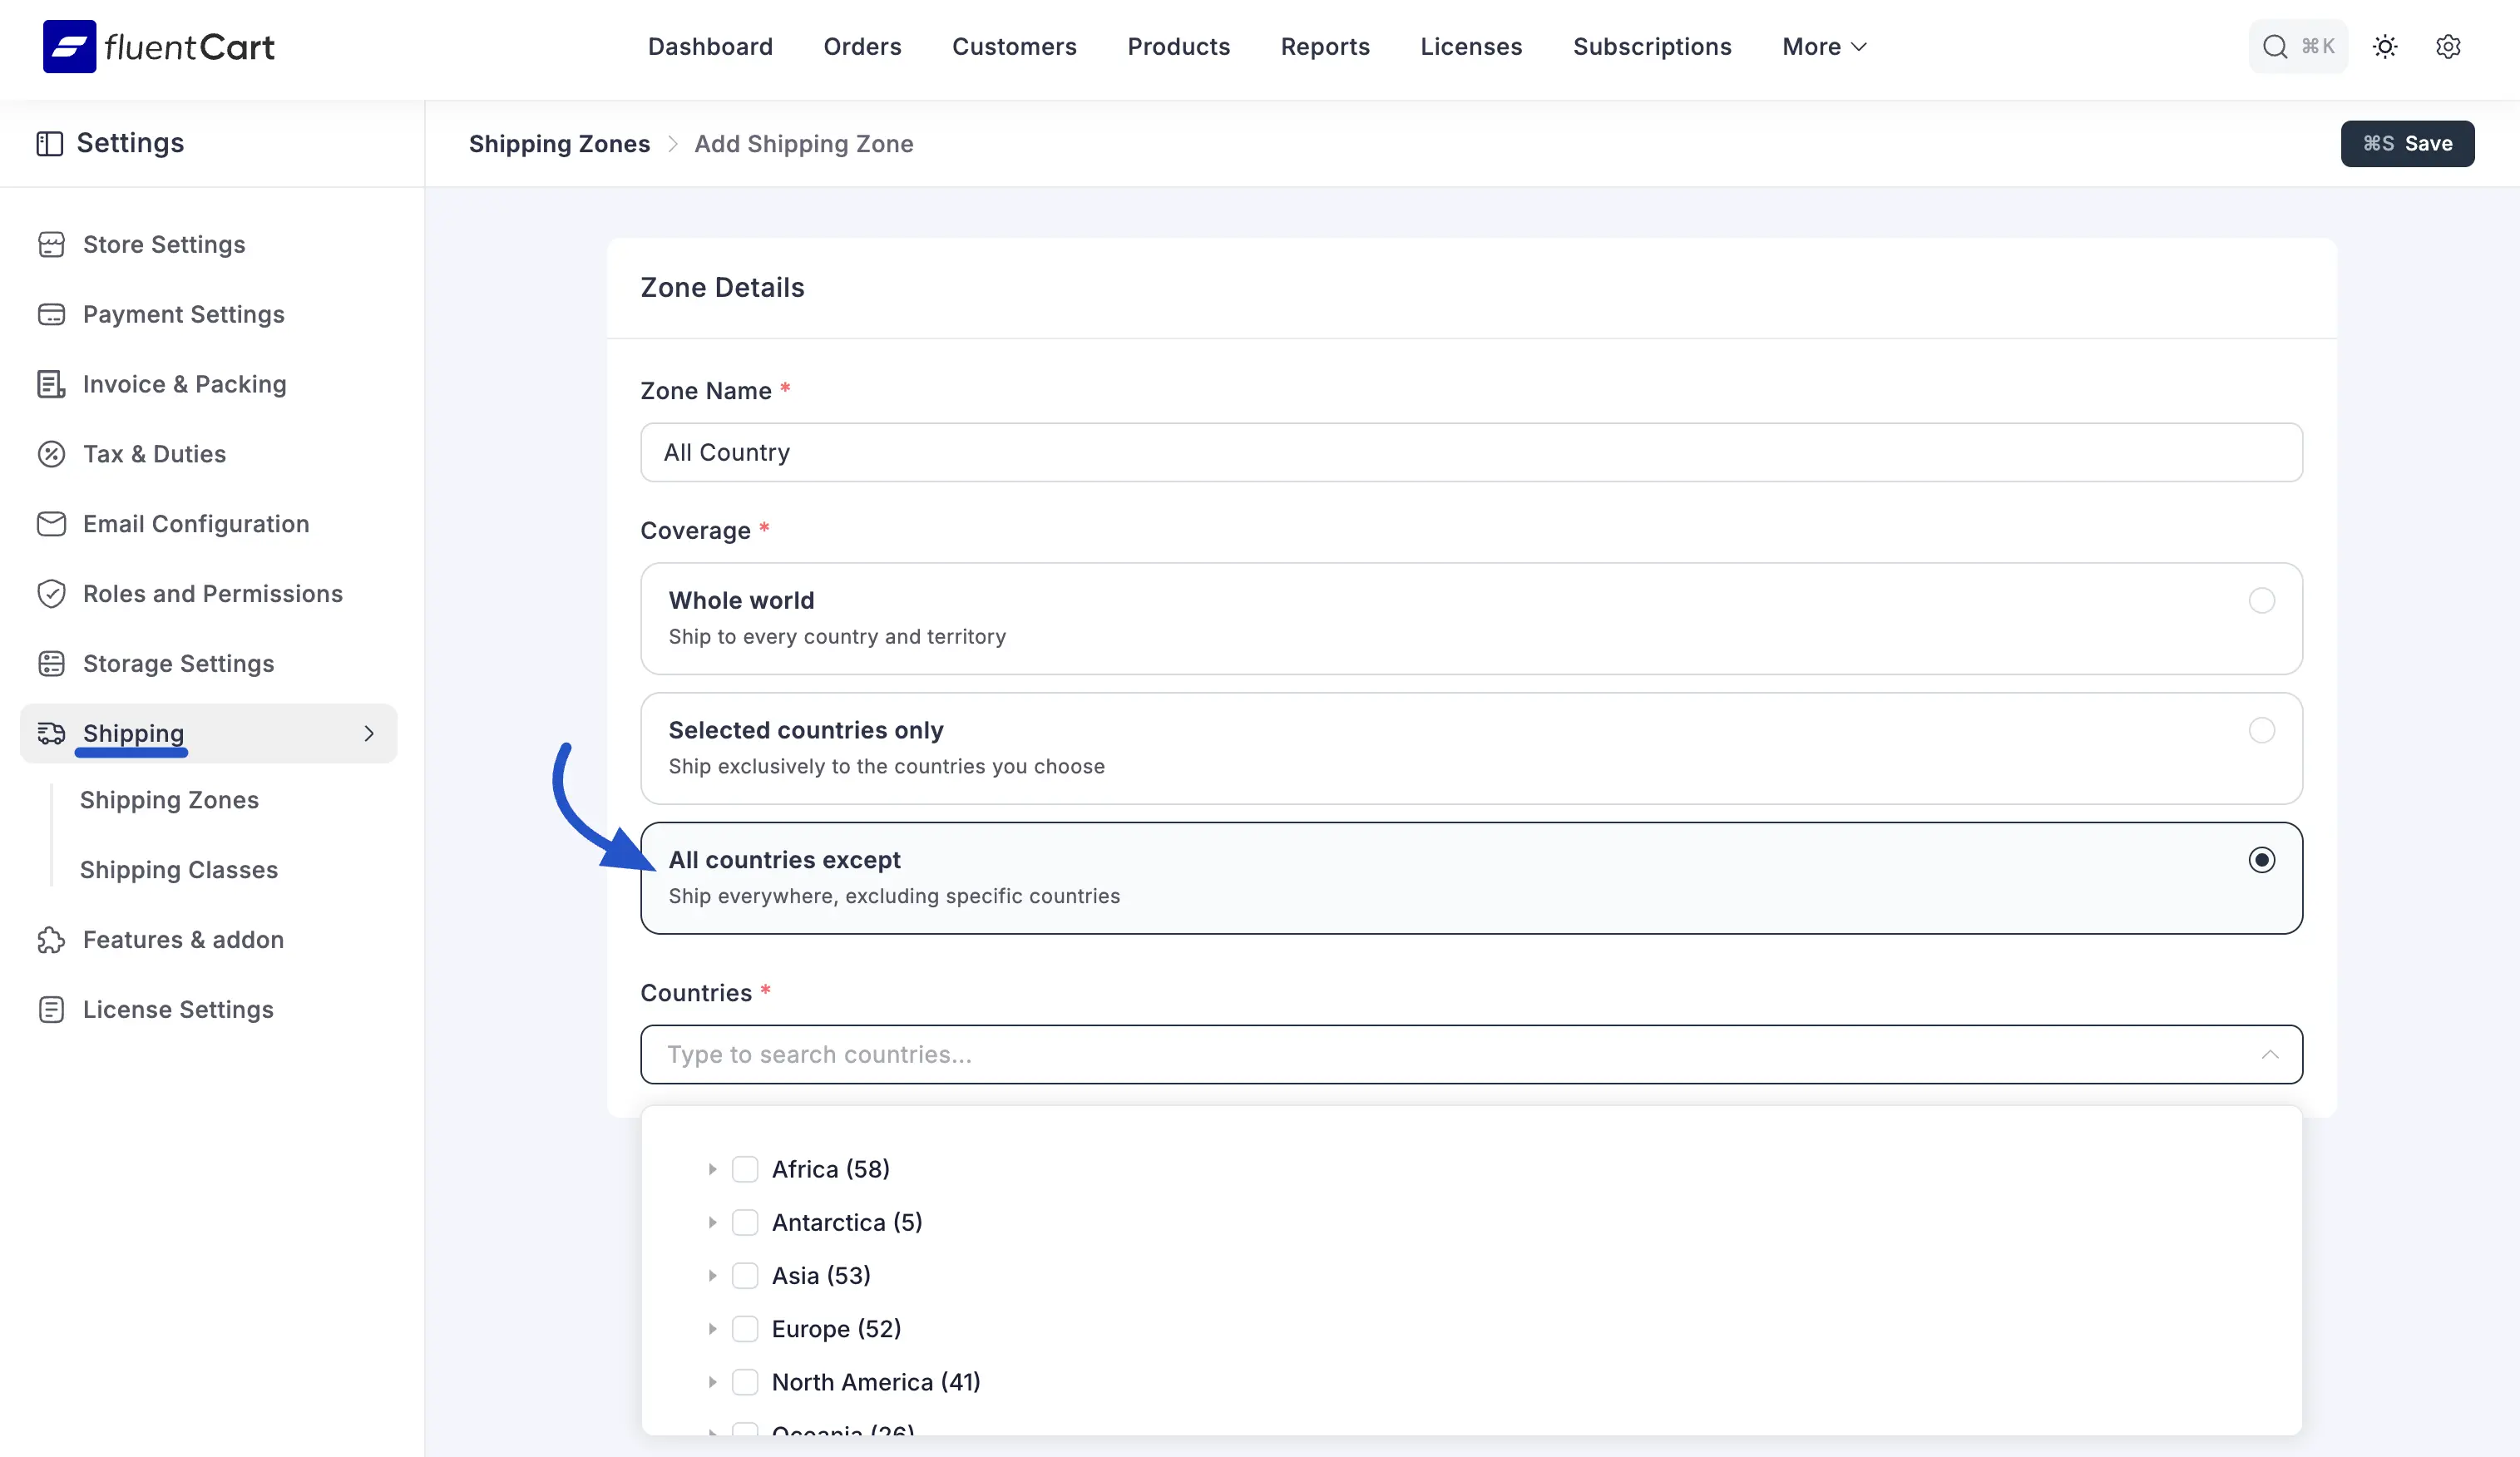This screenshot has width=2520, height=1457.
Task: Click the Roles and Permissions shield icon
Action: pyautogui.click(x=51, y=594)
